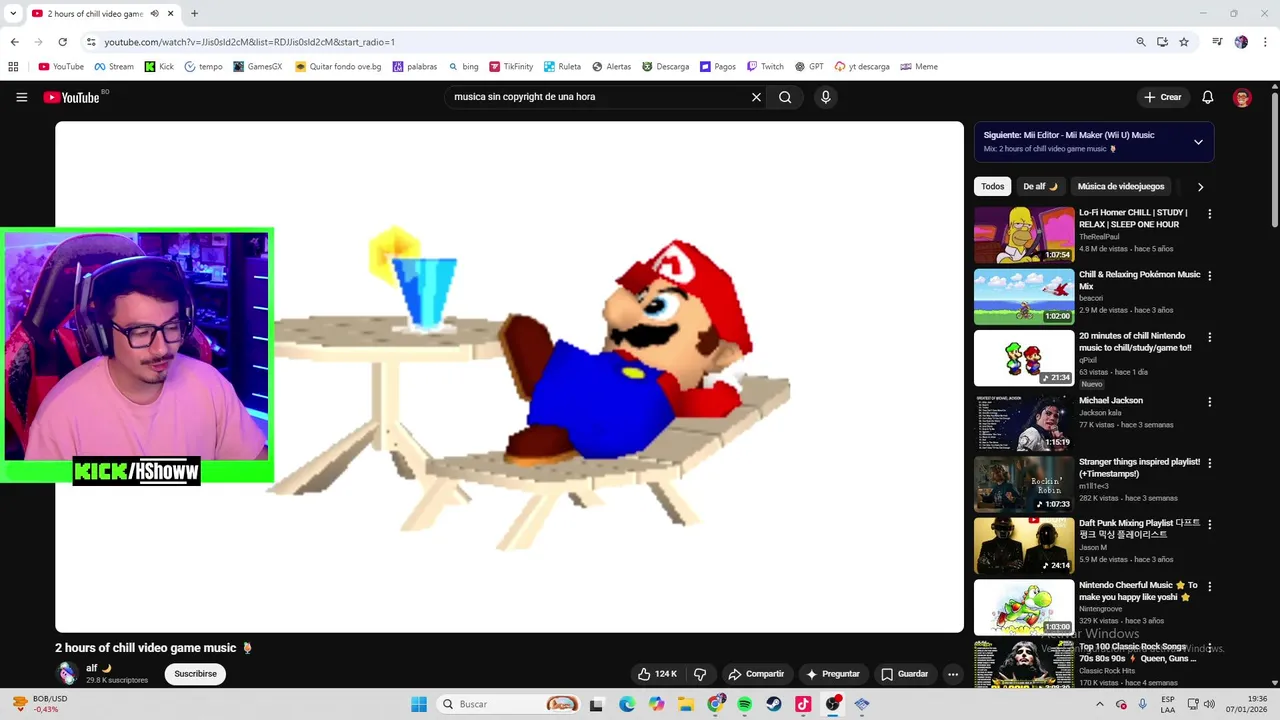Open options for Michael Jackson video
The height and width of the screenshot is (720, 1280).
point(1209,402)
